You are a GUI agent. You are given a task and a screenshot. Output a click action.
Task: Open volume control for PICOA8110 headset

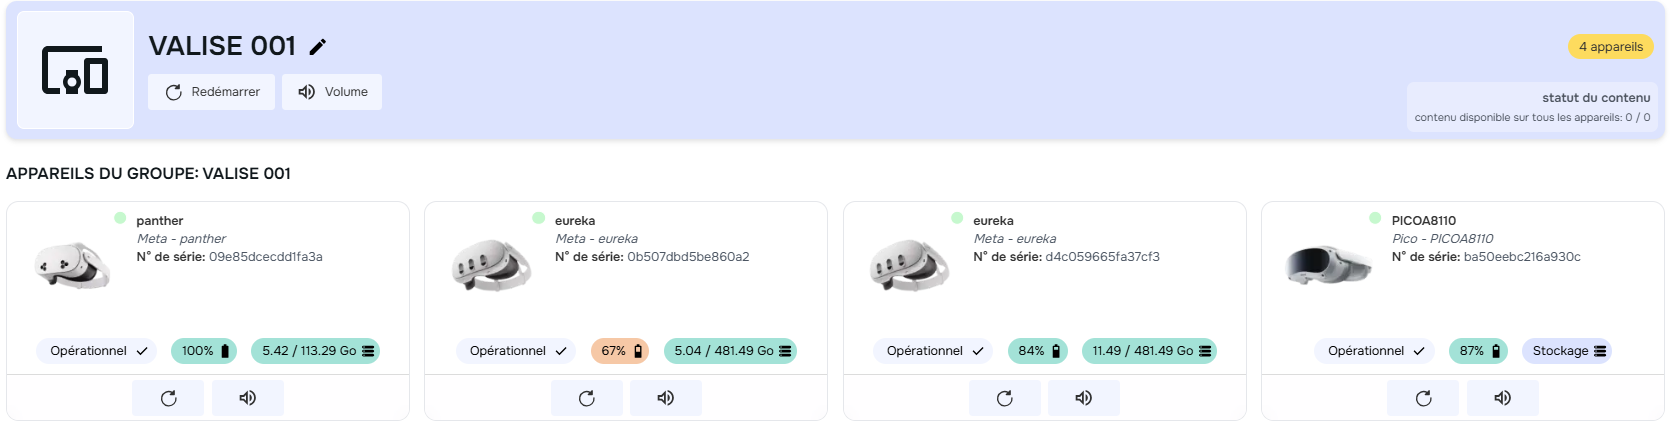[x=1502, y=398]
